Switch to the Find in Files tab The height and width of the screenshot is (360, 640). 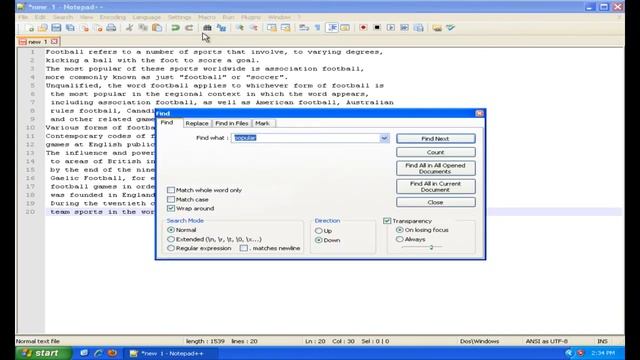(x=231, y=123)
